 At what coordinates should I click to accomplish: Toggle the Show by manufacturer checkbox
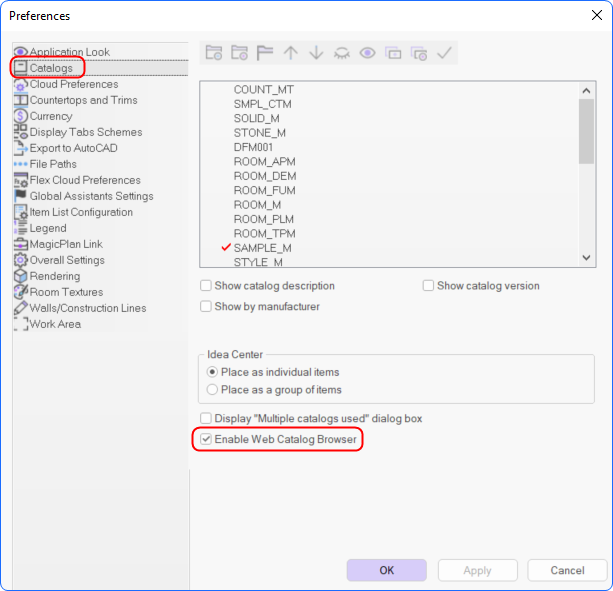coord(206,307)
